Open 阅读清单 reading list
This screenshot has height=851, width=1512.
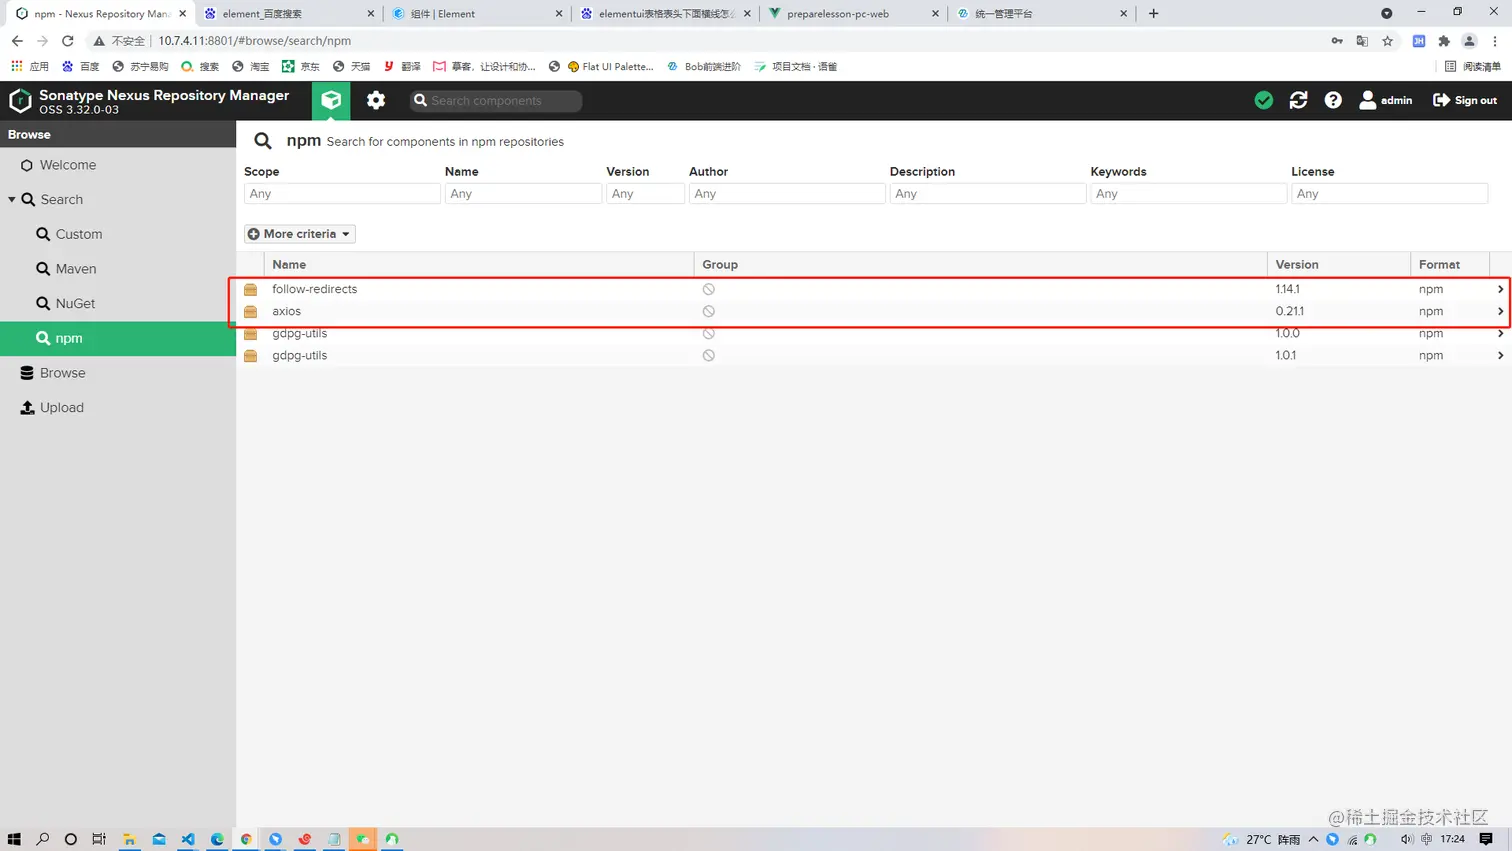click(1473, 66)
